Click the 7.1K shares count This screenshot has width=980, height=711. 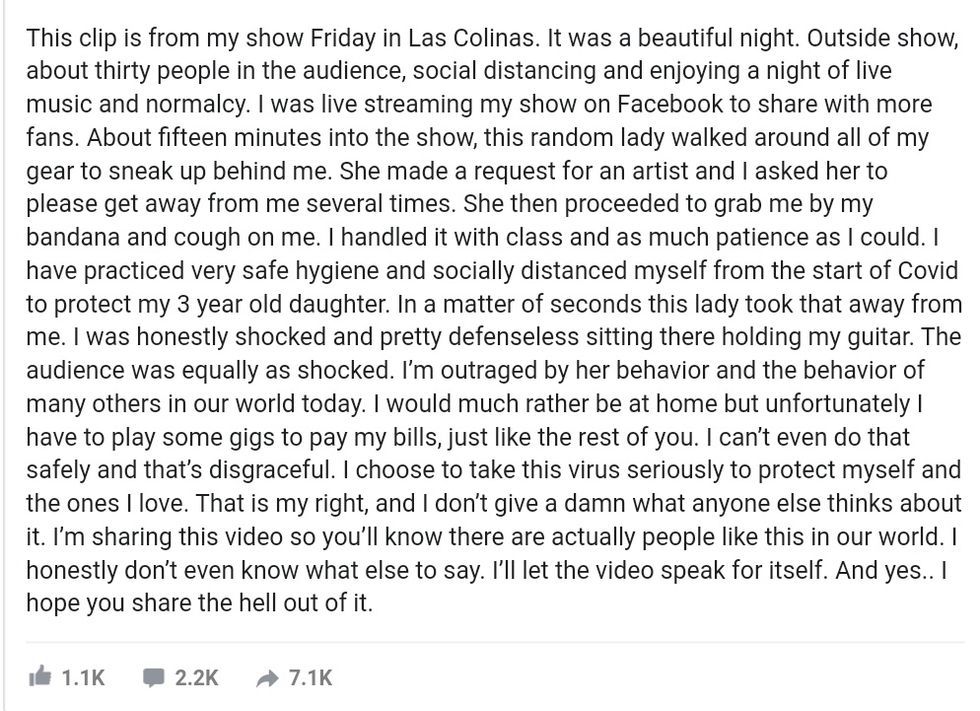click(310, 678)
